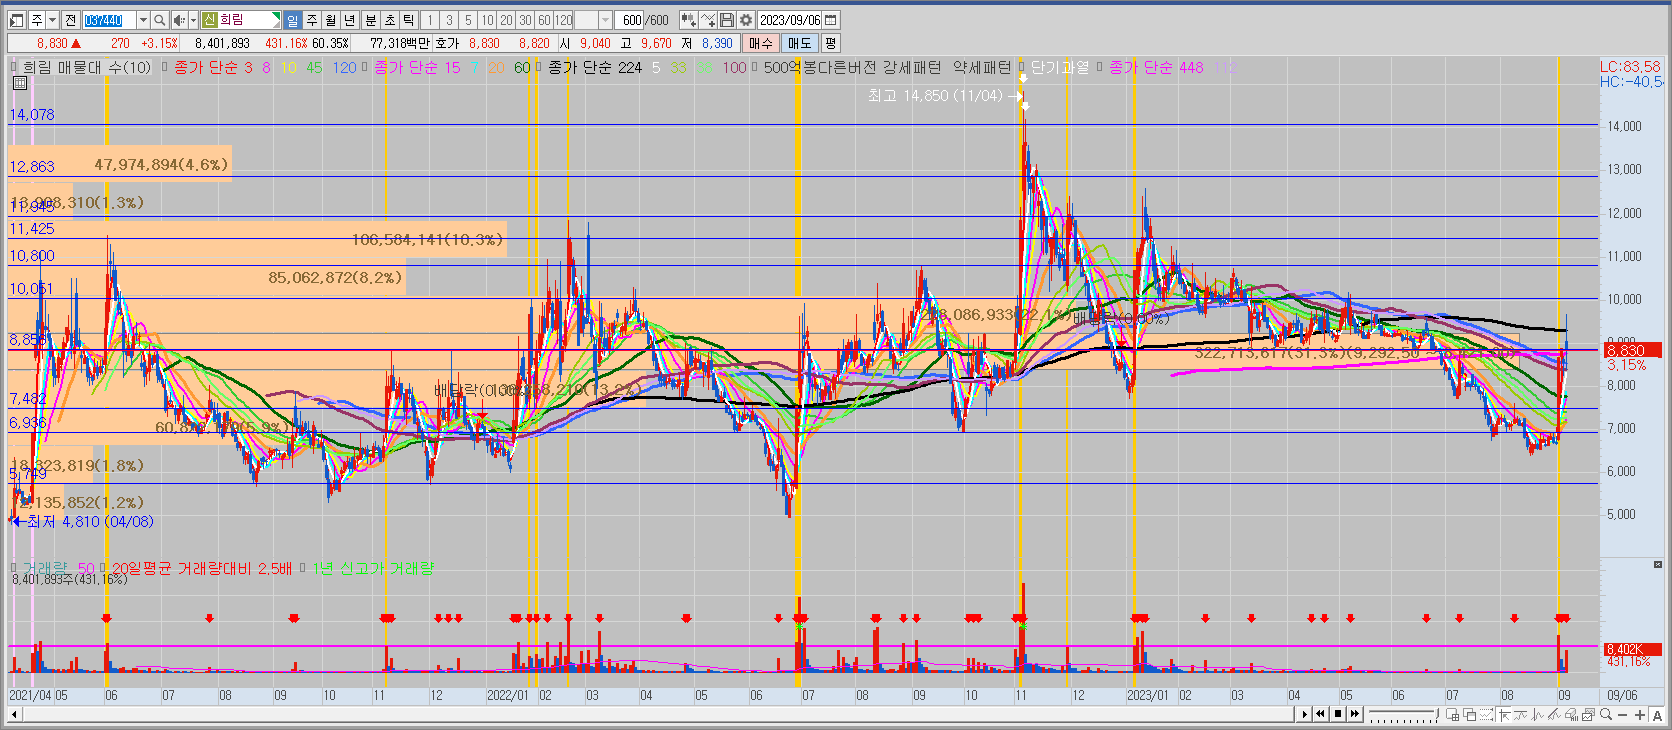The image size is (1672, 730).
Task: Switch to 초 second chart tab
Action: [x=390, y=20]
